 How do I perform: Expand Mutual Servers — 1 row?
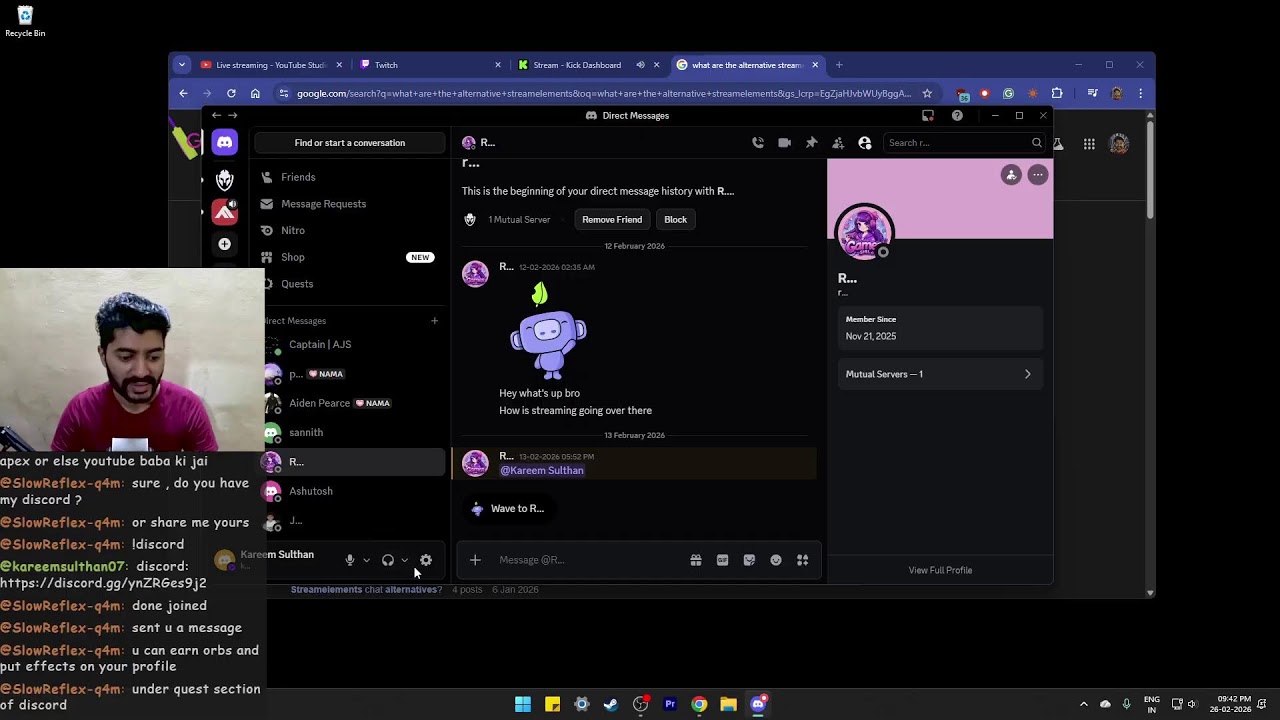click(x=939, y=374)
